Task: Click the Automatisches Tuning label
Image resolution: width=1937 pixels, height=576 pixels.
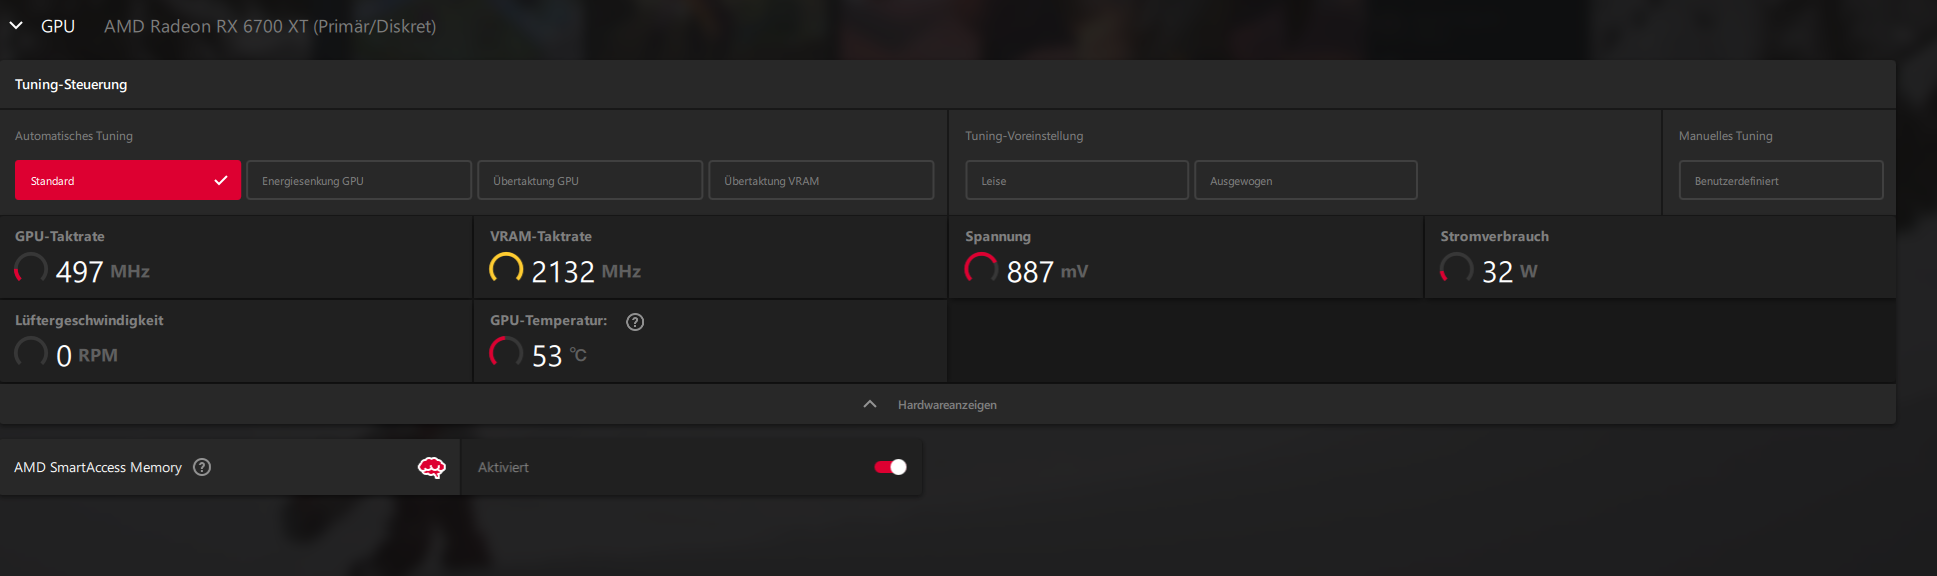Action: (x=74, y=136)
